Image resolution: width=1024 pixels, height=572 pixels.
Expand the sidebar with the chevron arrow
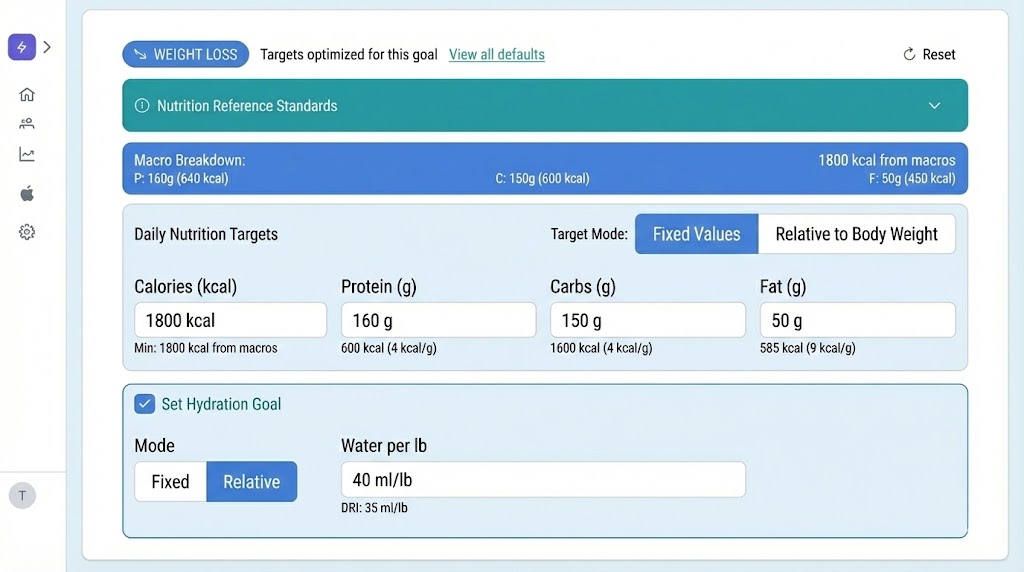47,47
